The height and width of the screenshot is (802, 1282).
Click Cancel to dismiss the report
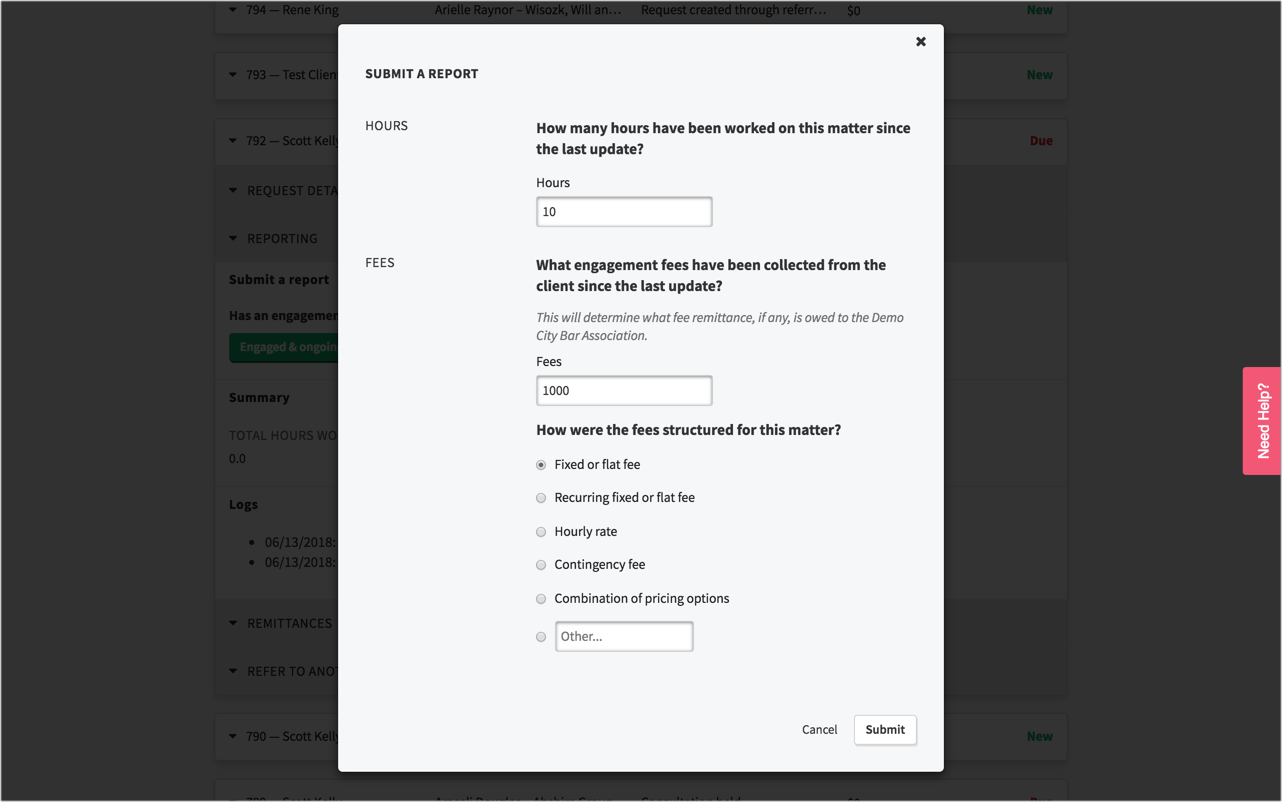pyautogui.click(x=819, y=730)
